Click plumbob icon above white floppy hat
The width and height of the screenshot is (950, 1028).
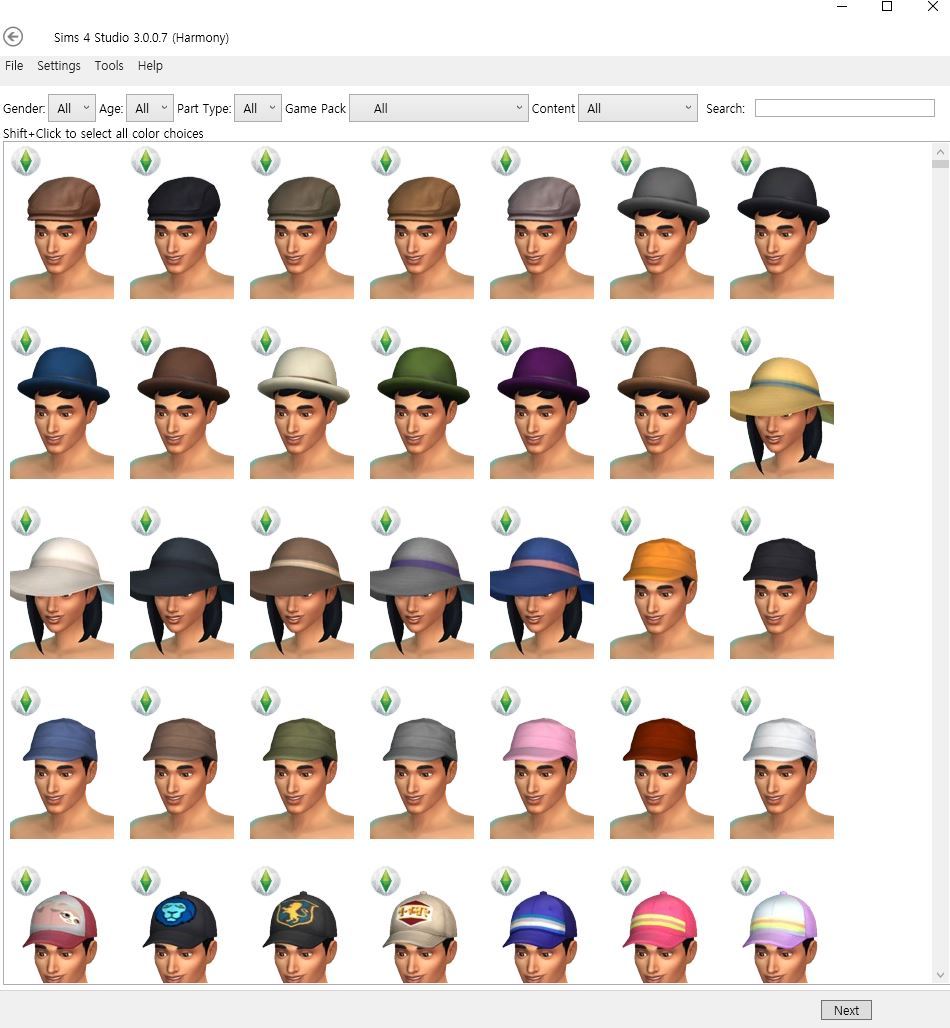click(x=25, y=521)
